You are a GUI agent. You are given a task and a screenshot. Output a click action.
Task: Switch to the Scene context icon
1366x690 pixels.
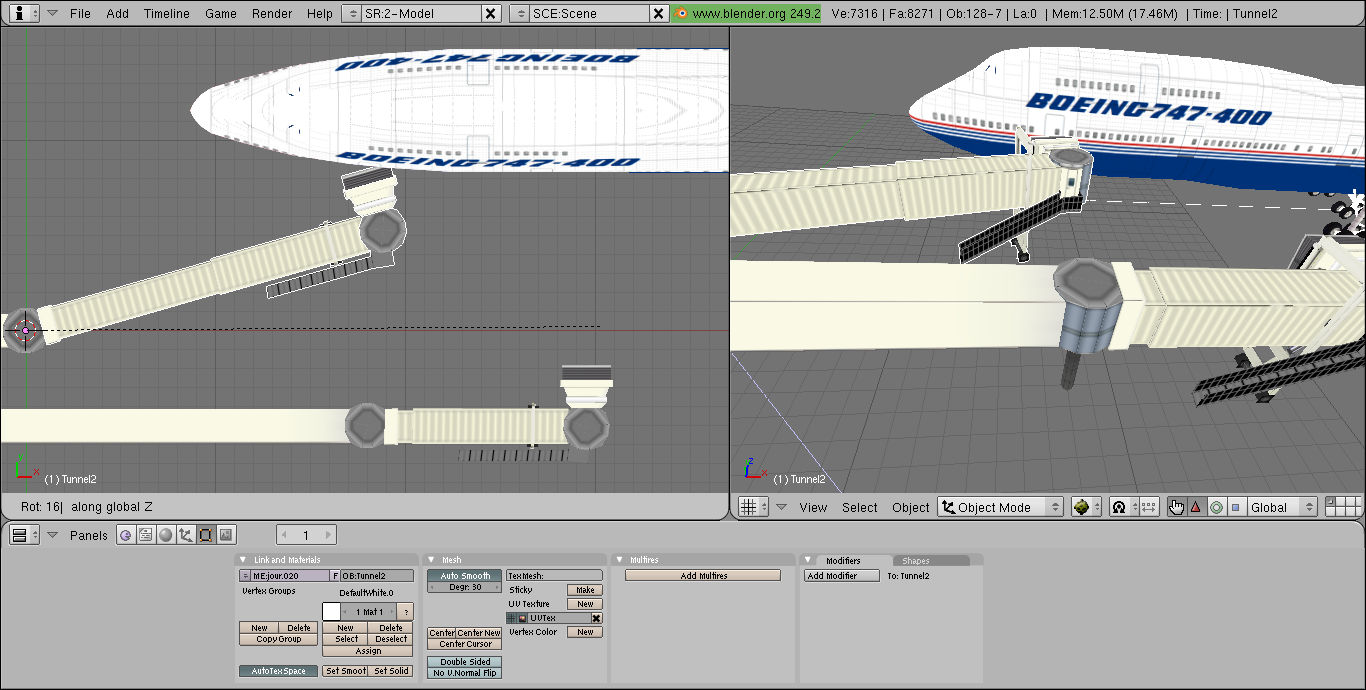(226, 535)
